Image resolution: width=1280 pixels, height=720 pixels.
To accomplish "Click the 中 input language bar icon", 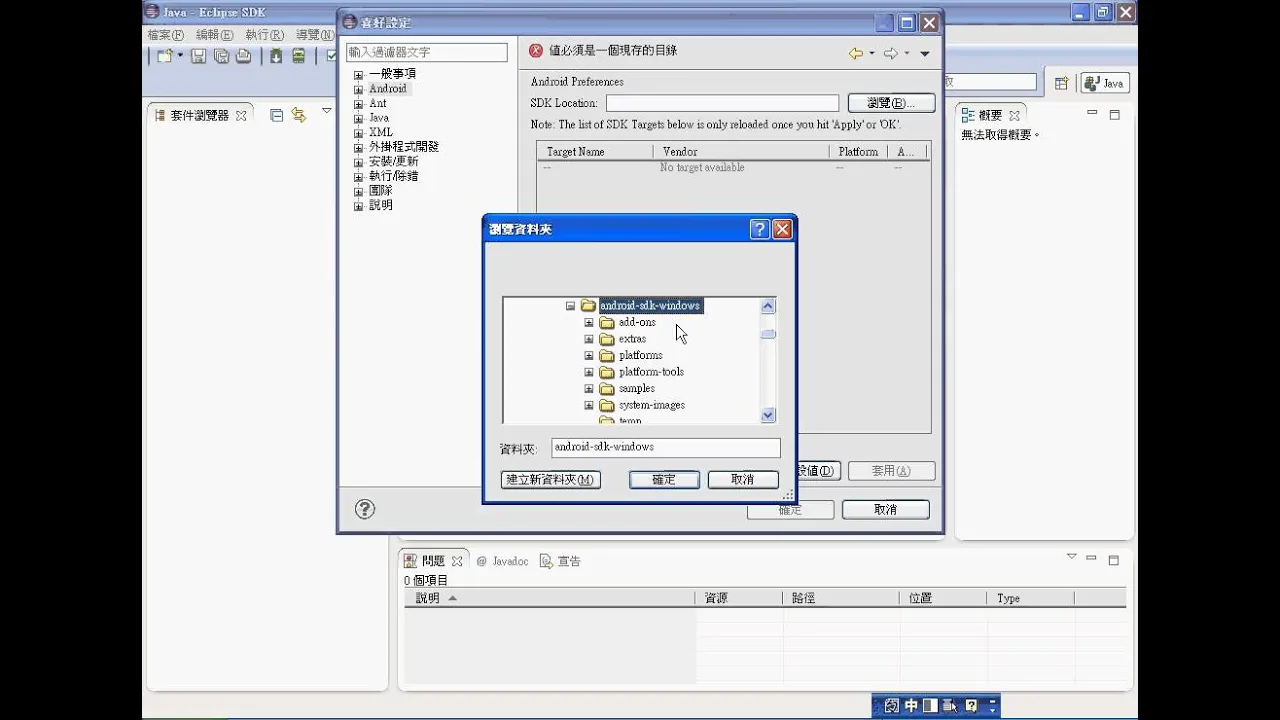I will click(911, 705).
